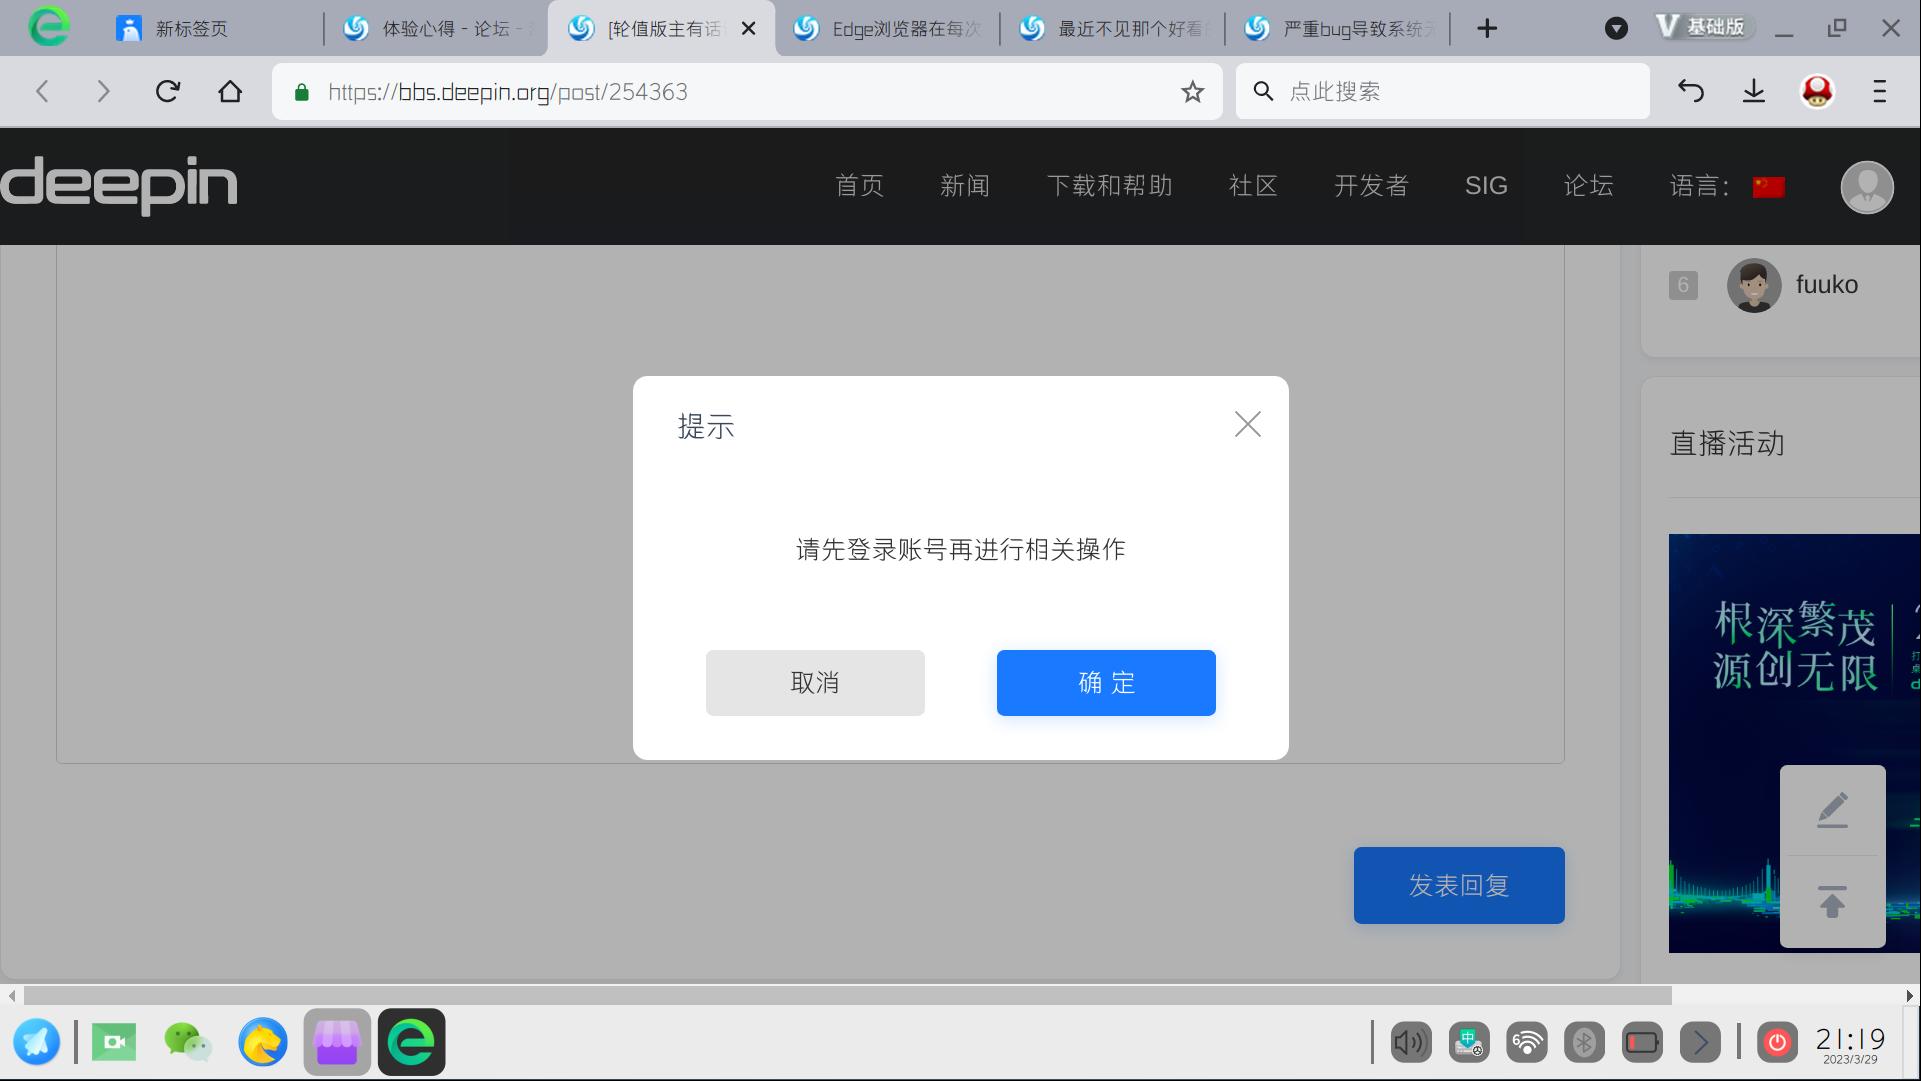Open the browser downloads icon
This screenshot has height=1081, width=1921.
coord(1753,91)
